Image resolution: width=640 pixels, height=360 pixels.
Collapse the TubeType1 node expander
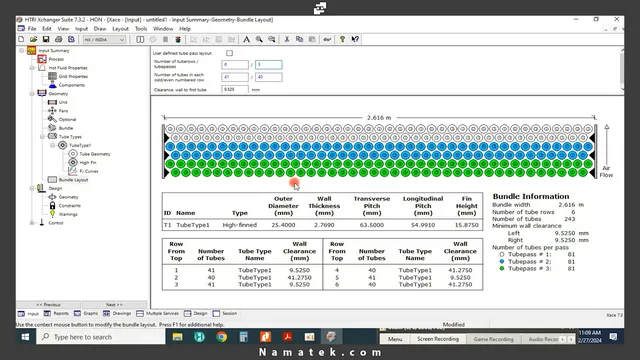click(x=52, y=145)
